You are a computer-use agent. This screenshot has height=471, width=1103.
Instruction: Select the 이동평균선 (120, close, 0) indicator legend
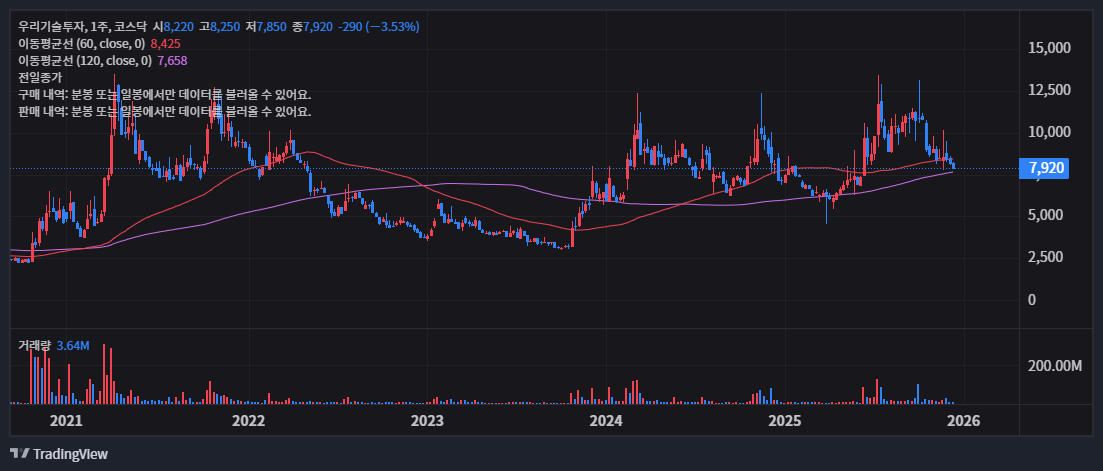coord(86,60)
